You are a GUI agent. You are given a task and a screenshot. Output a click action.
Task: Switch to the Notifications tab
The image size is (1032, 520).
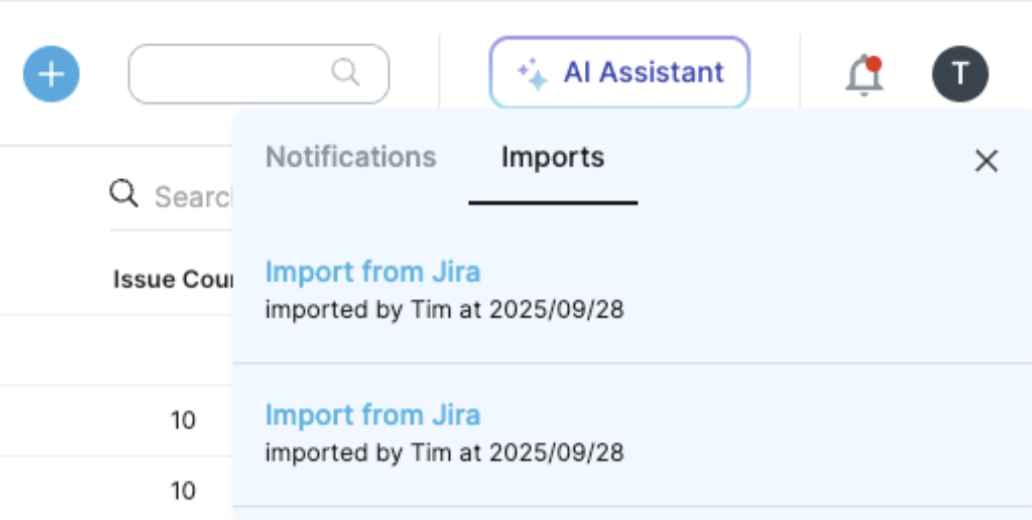point(351,157)
